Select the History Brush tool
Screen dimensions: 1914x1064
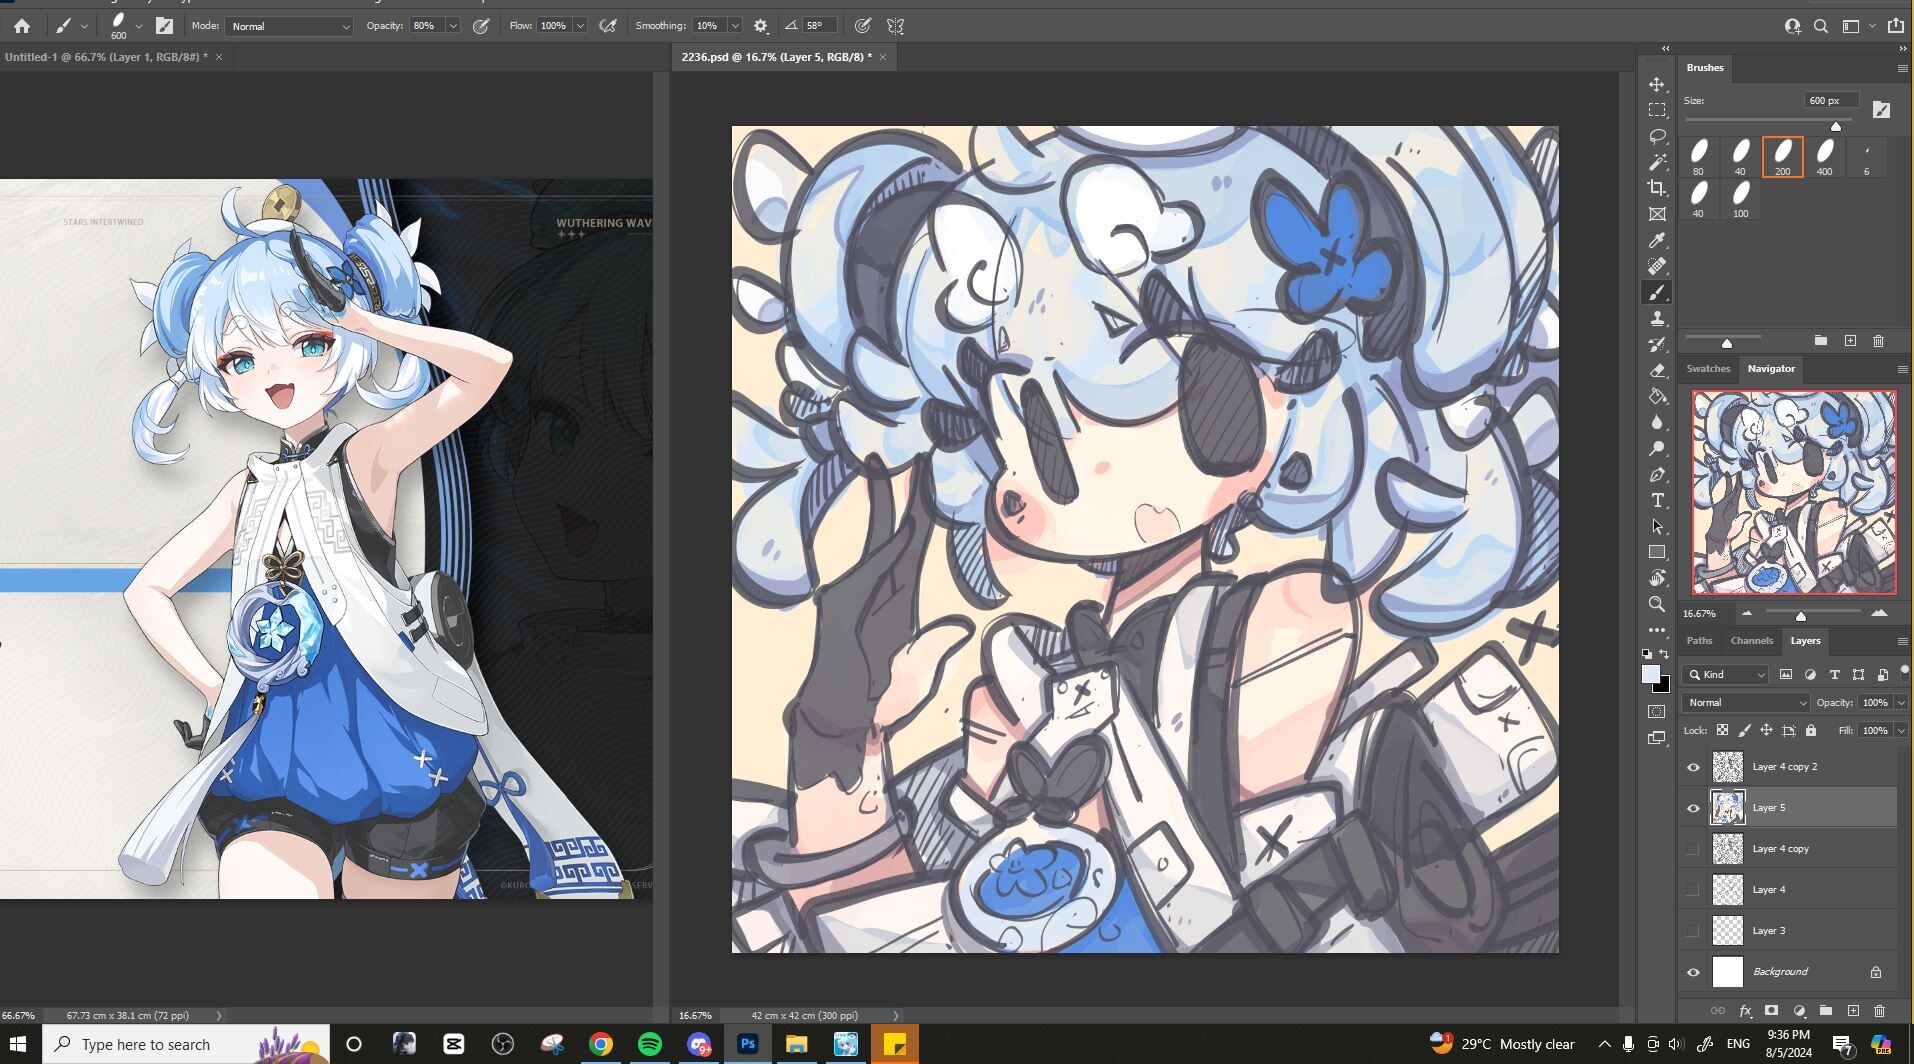pos(1657,344)
